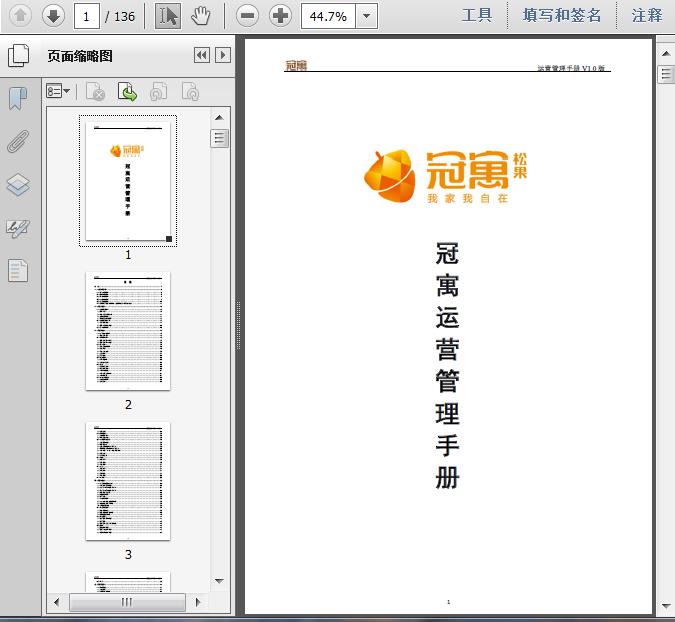Click thumbnail pane scroll up arrow
675x622 pixels.
point(219,118)
